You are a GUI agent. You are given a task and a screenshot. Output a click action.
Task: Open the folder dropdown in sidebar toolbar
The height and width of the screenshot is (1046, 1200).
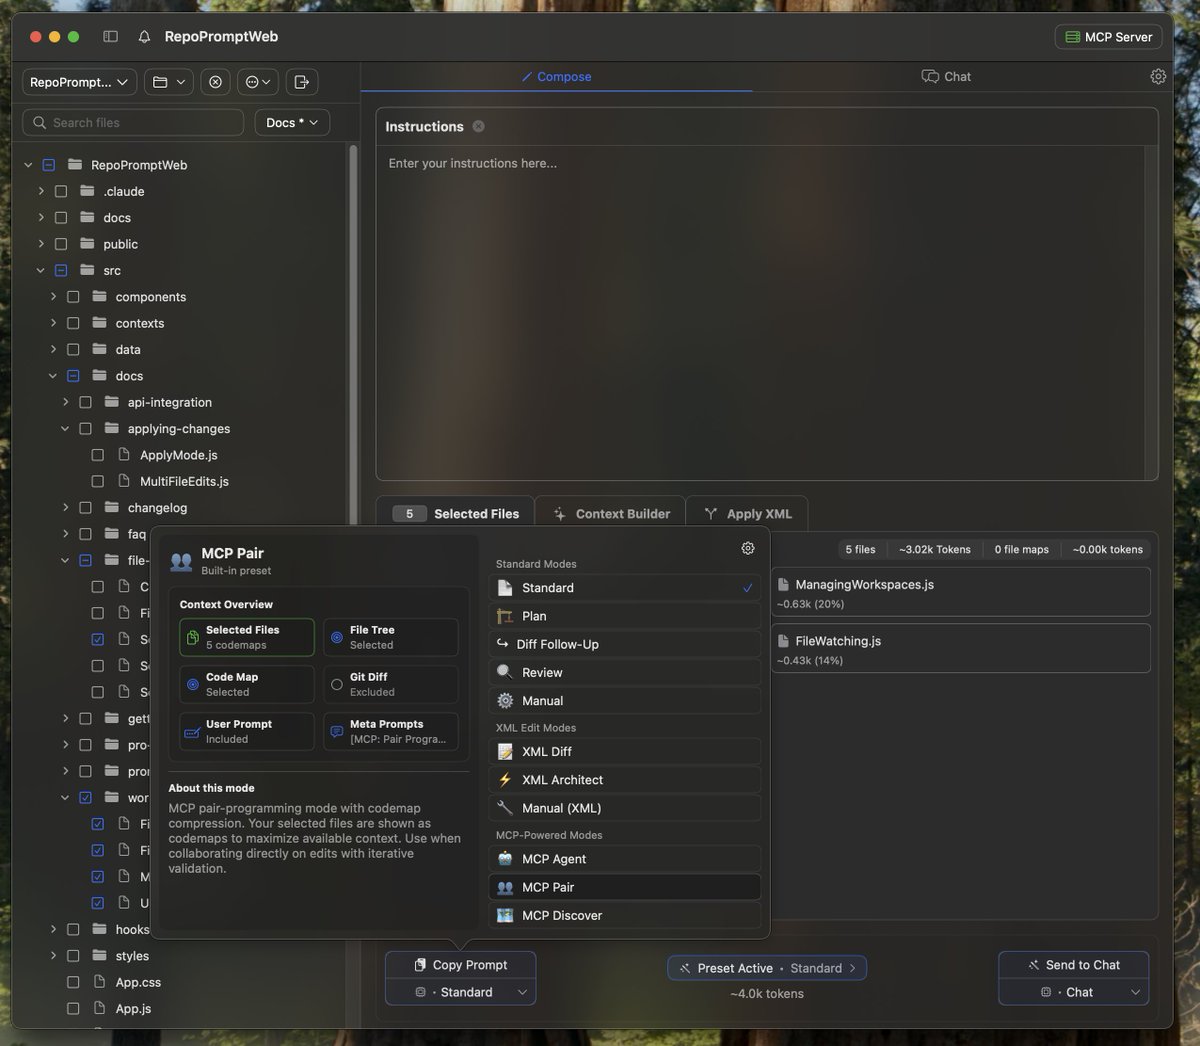169,82
